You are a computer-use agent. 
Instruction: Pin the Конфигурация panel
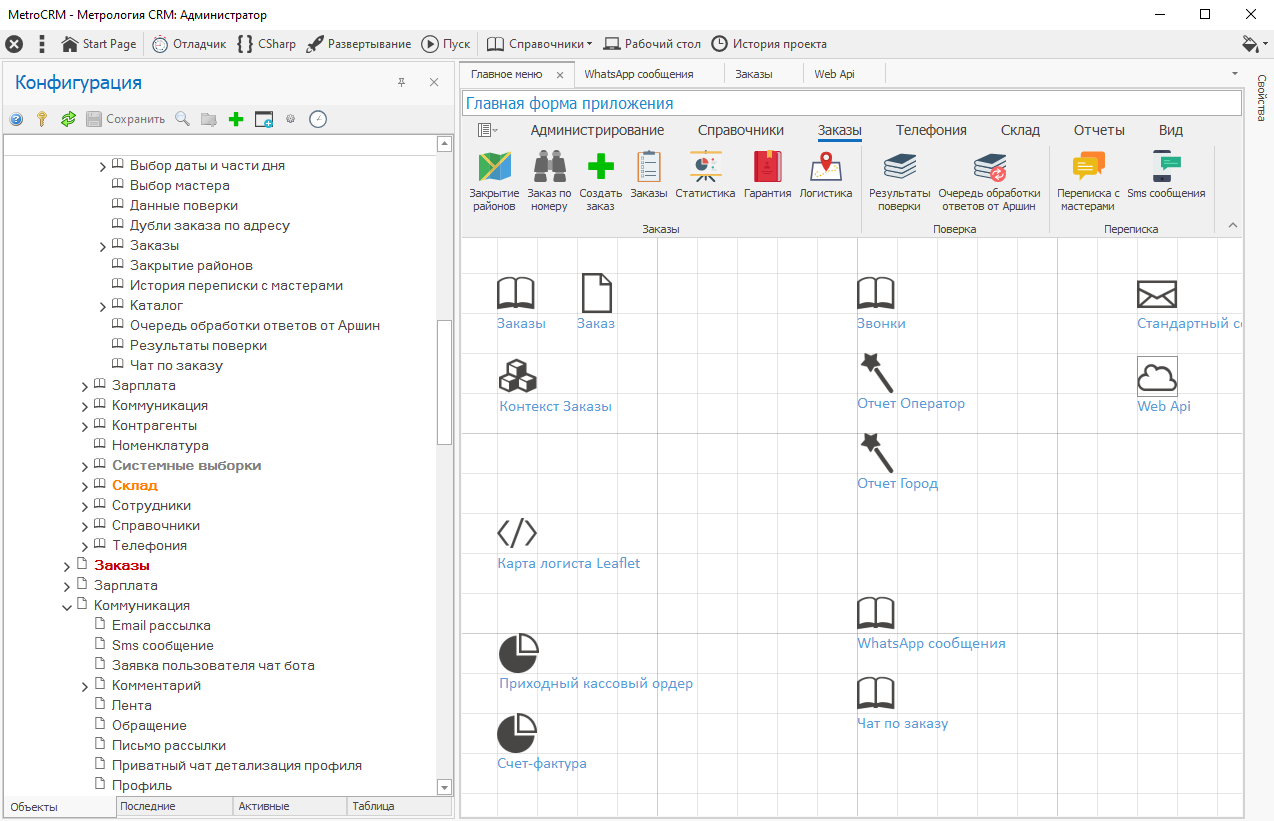402,82
